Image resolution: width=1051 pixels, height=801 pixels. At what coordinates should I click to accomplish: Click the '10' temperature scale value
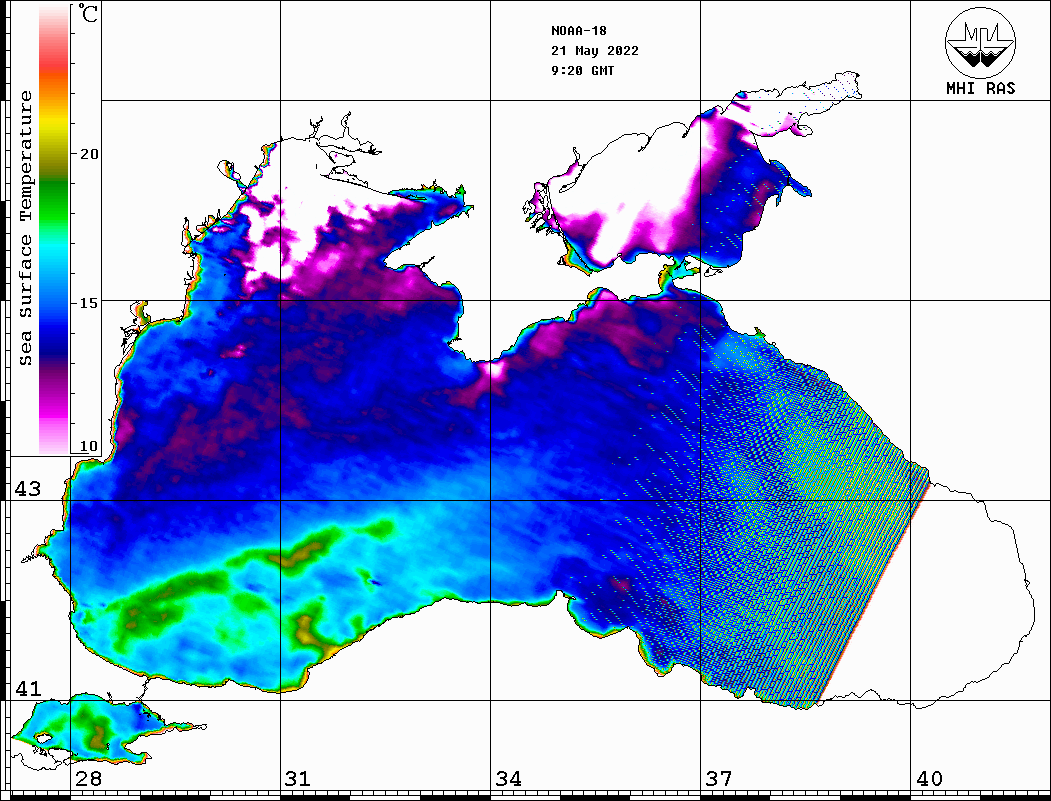coord(88,446)
